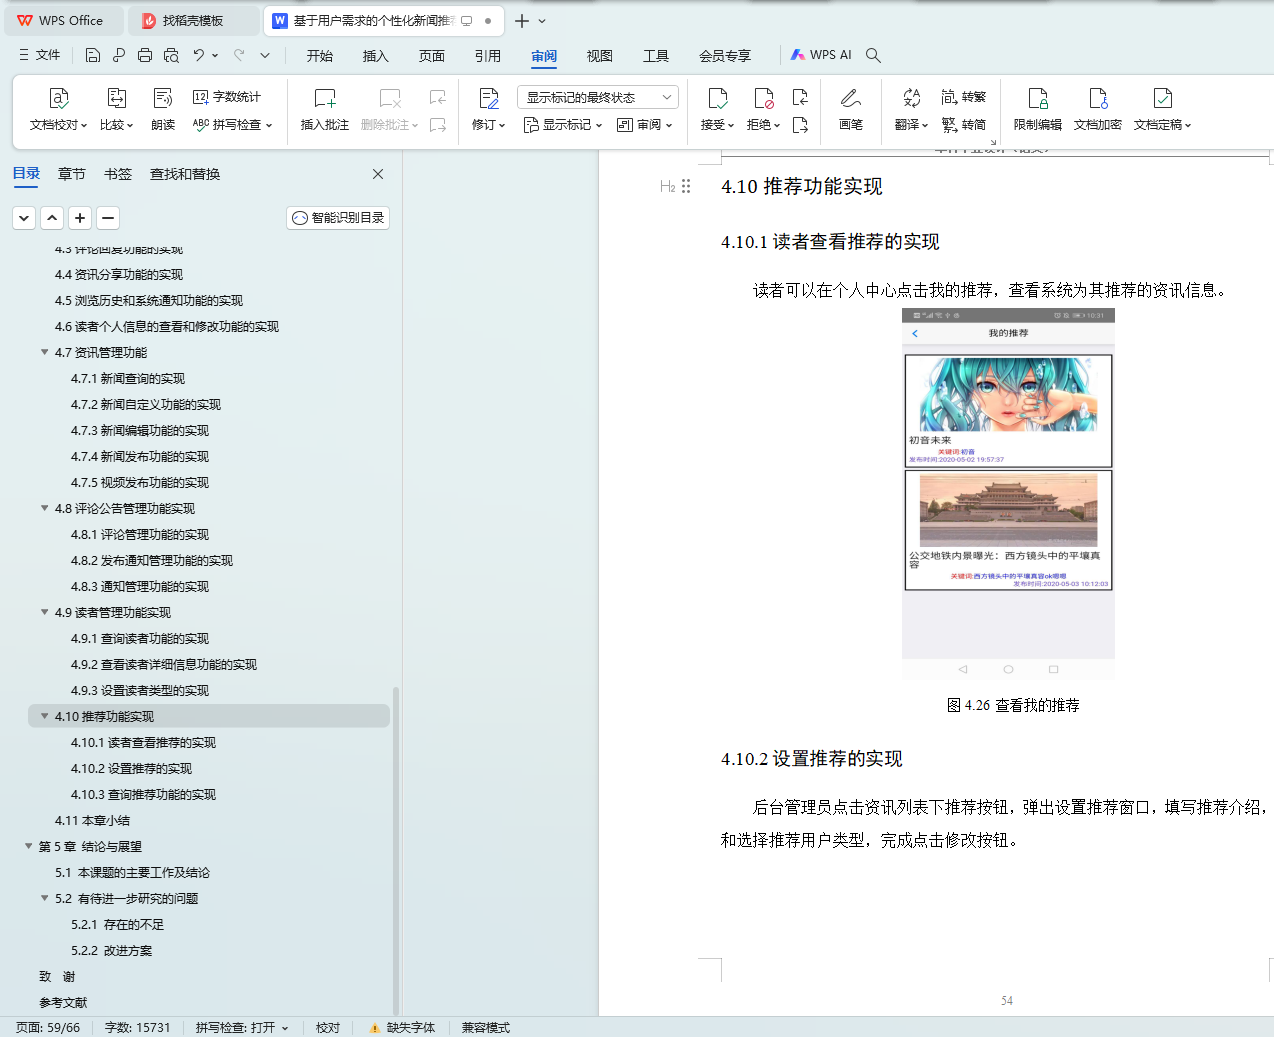Open 显示标记的最终状态 dropdown

tap(598, 97)
